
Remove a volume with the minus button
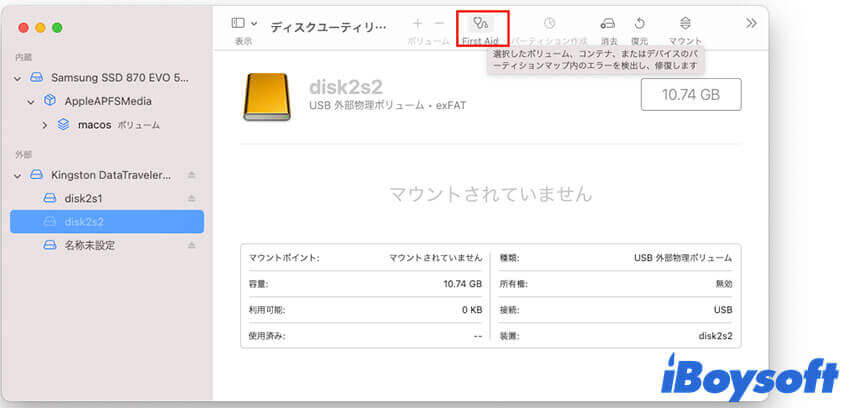[440, 23]
